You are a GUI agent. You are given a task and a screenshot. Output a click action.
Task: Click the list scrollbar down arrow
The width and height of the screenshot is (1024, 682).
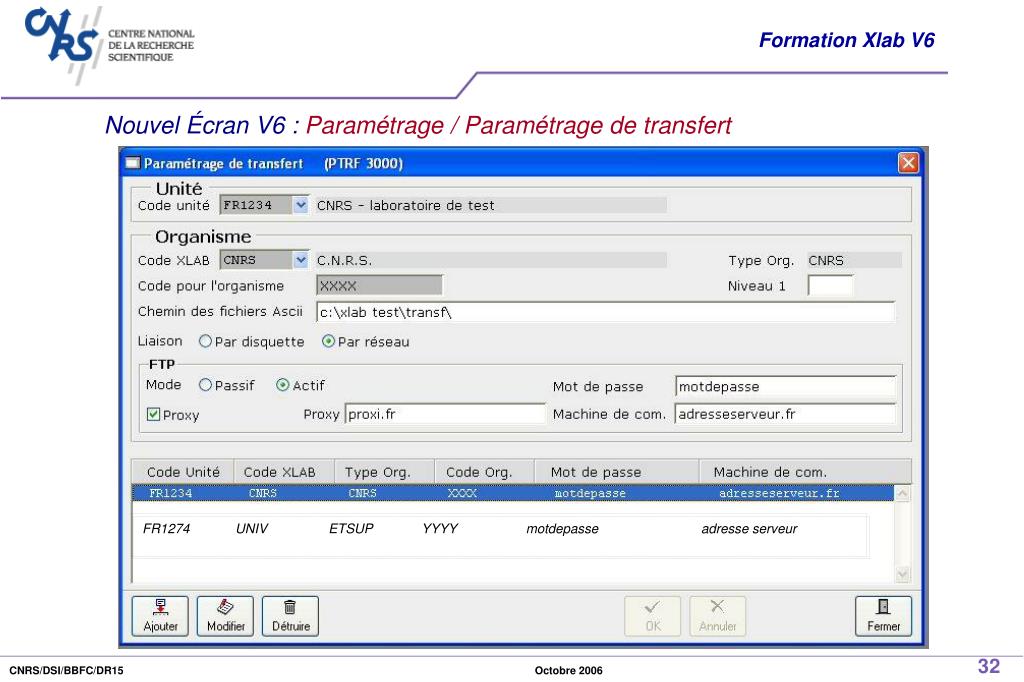click(x=903, y=574)
